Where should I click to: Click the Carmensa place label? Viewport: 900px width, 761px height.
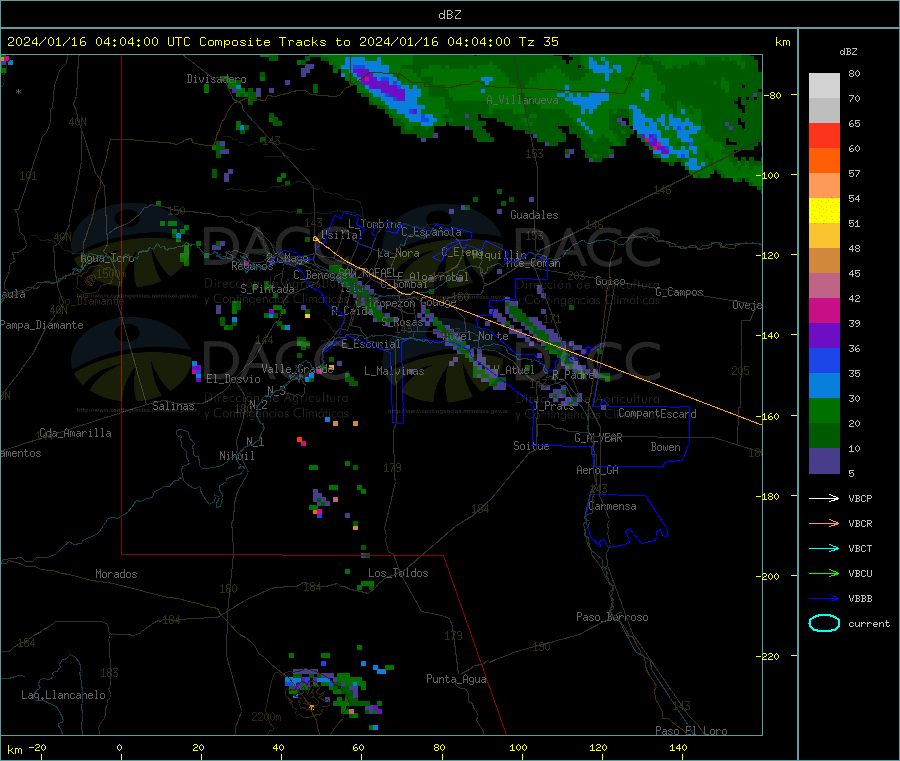tap(612, 506)
